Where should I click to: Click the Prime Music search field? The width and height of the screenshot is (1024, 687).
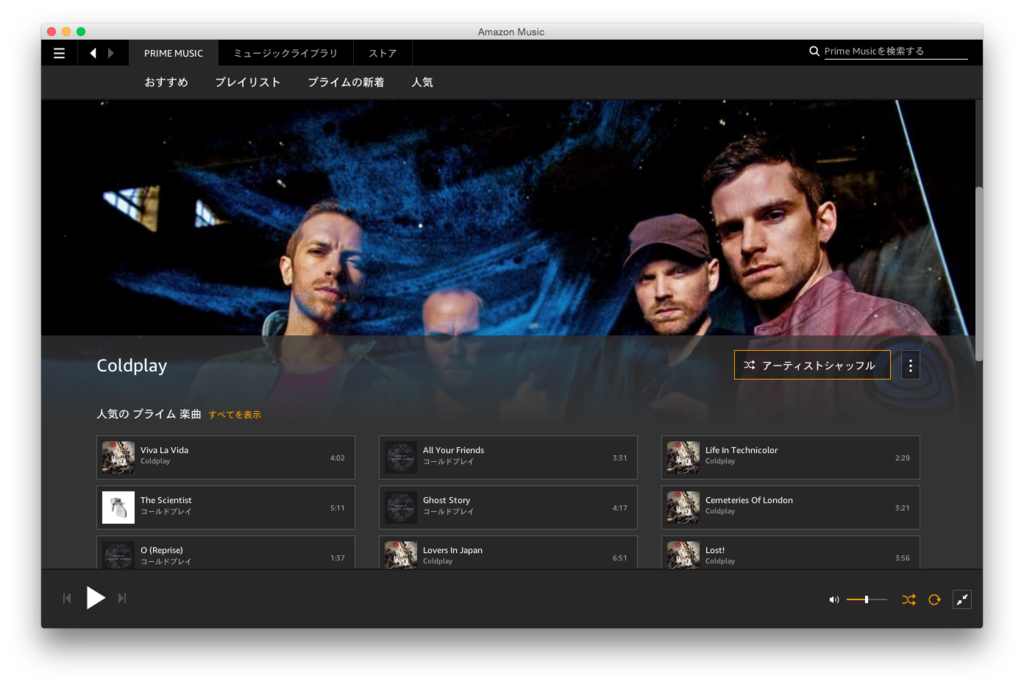point(895,51)
